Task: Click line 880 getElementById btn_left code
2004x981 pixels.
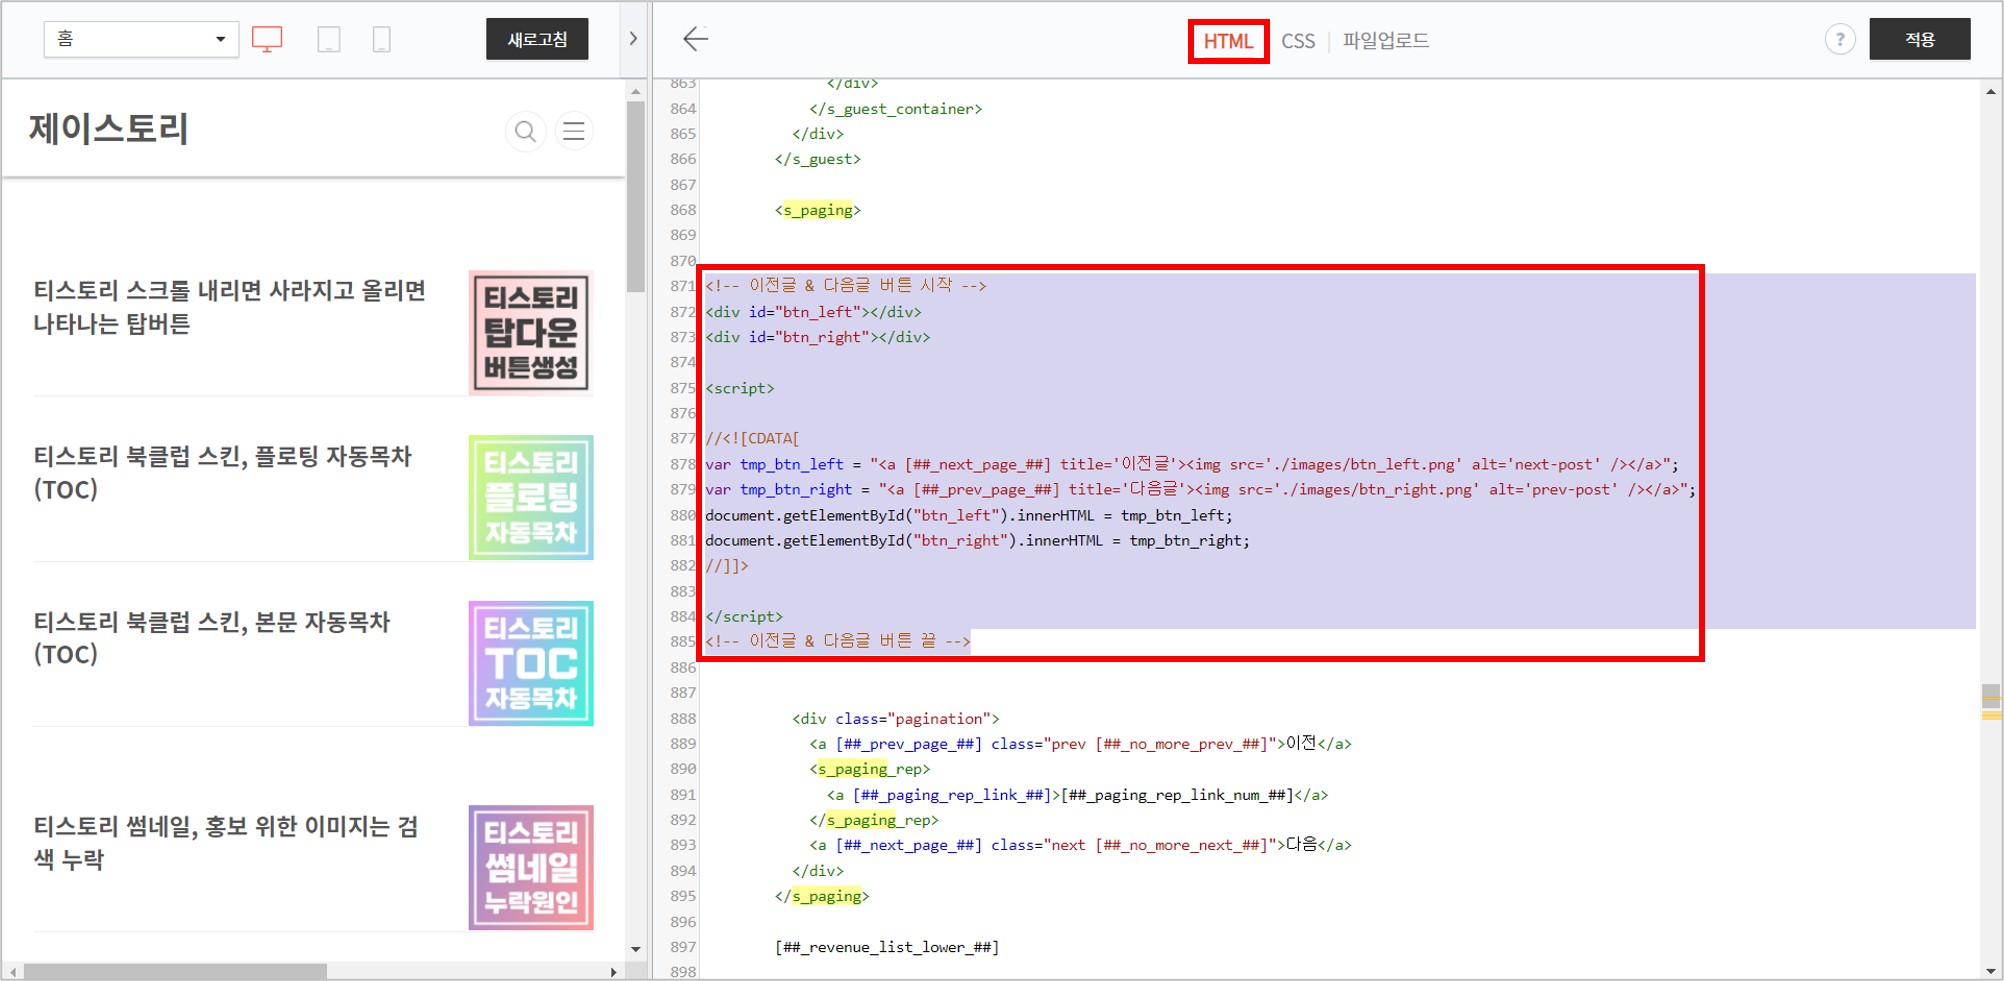Action: (x=968, y=515)
